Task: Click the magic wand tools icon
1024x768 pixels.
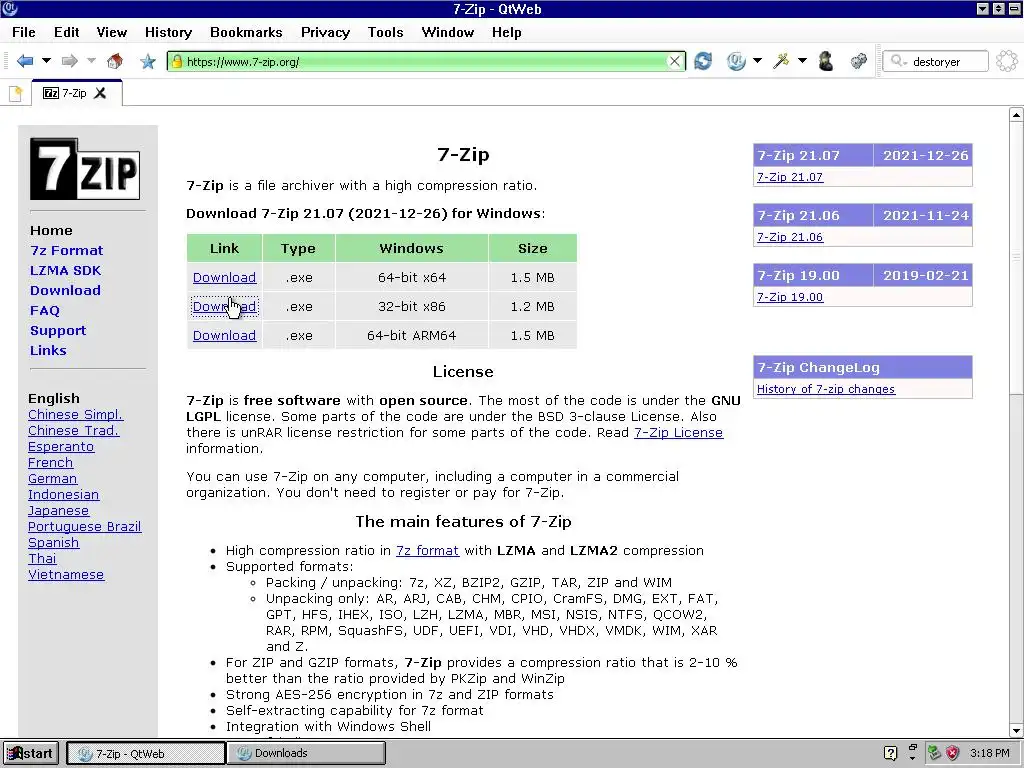Action: pyautogui.click(x=781, y=61)
